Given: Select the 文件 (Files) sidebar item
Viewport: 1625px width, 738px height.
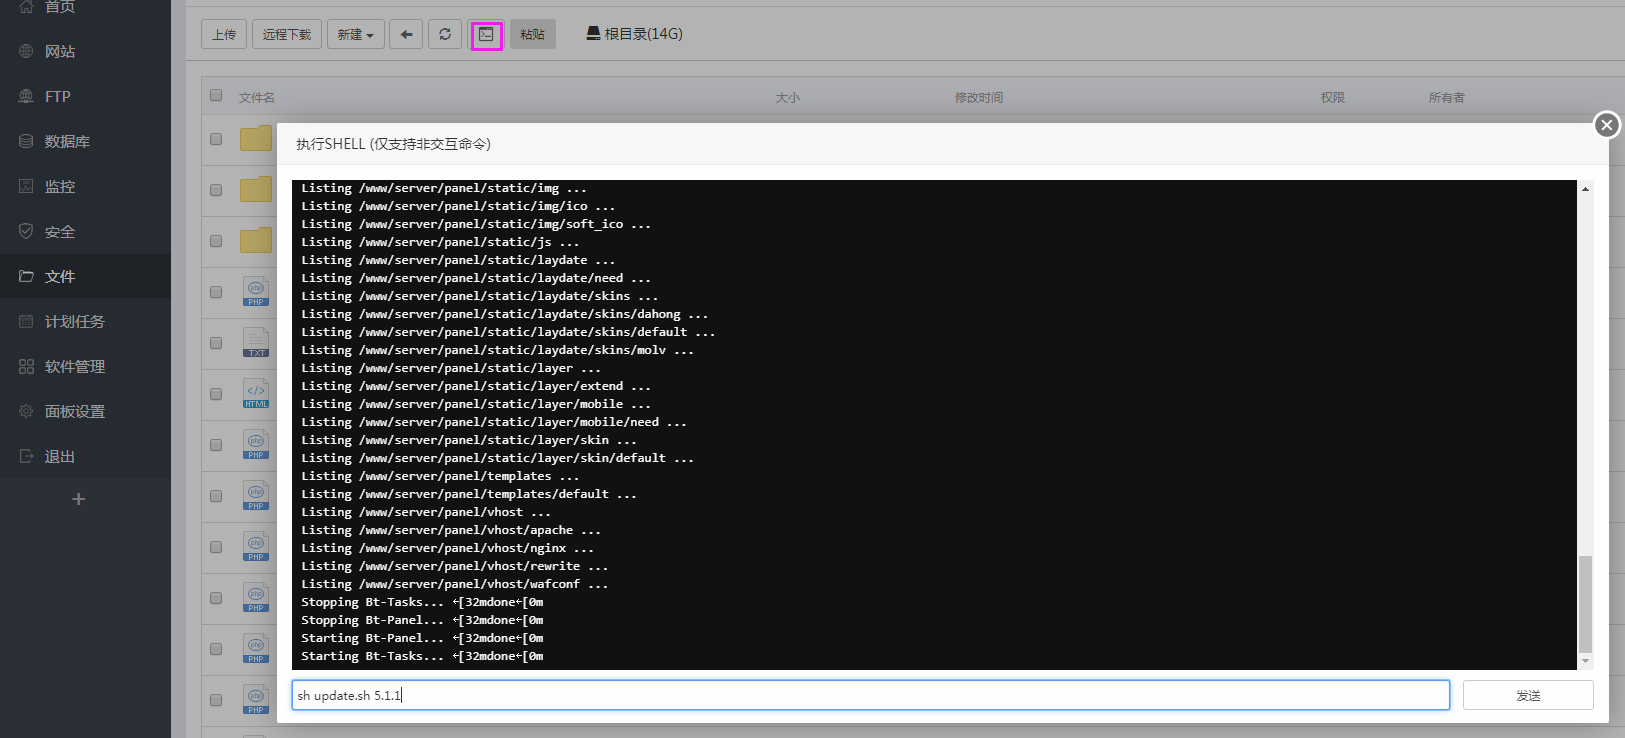Looking at the screenshot, I should pyautogui.click(x=85, y=276).
